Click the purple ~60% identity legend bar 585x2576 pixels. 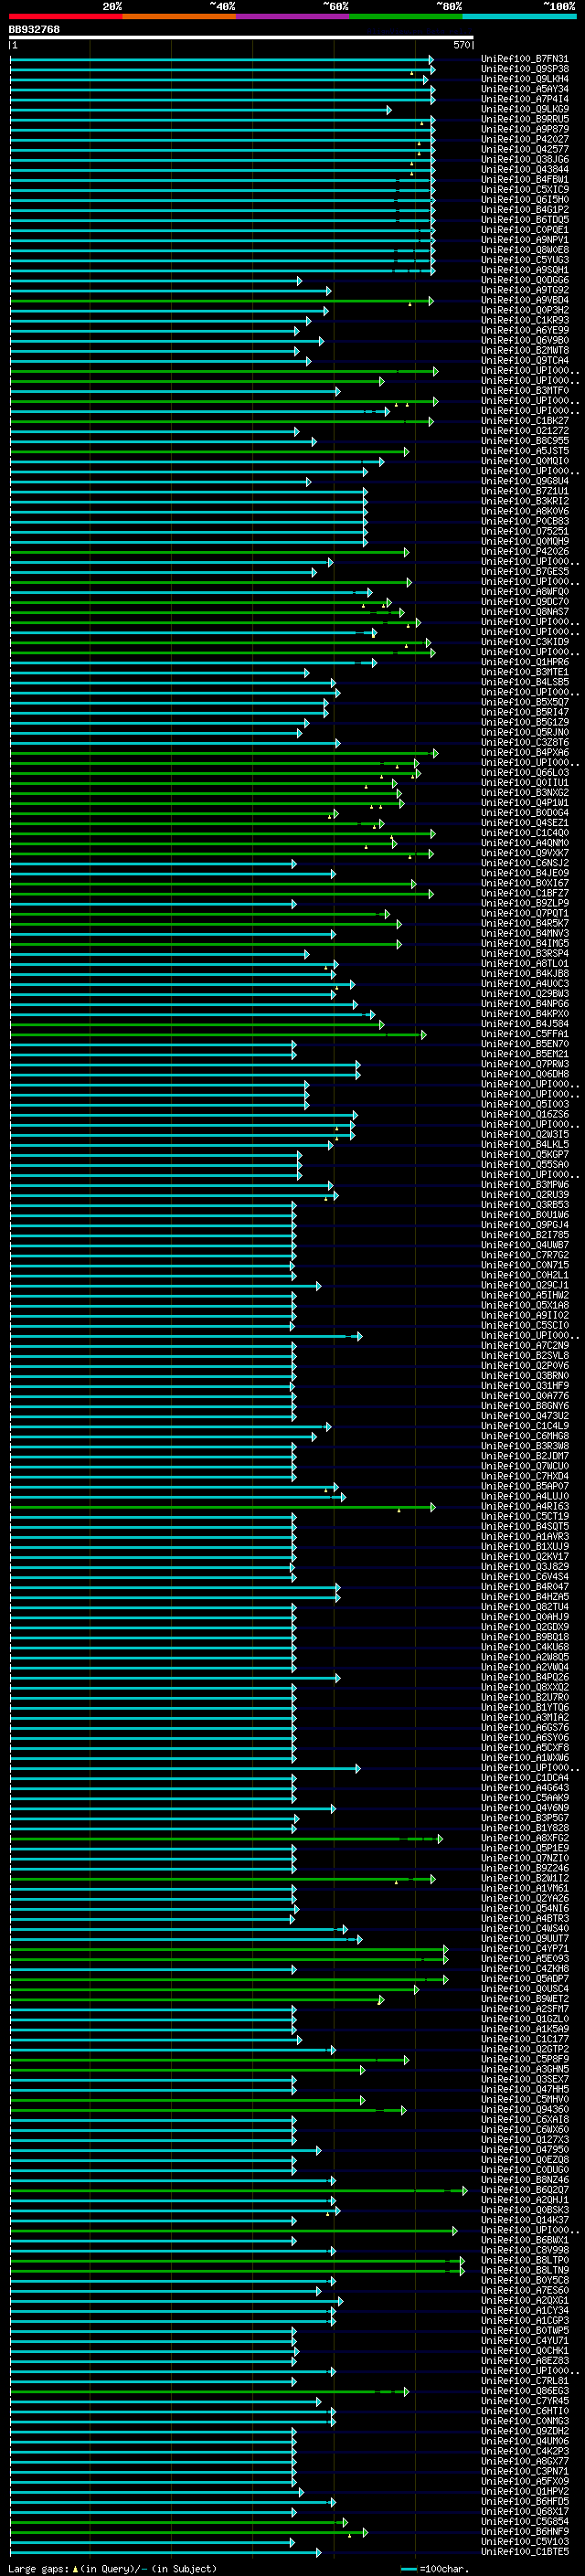pos(293,16)
